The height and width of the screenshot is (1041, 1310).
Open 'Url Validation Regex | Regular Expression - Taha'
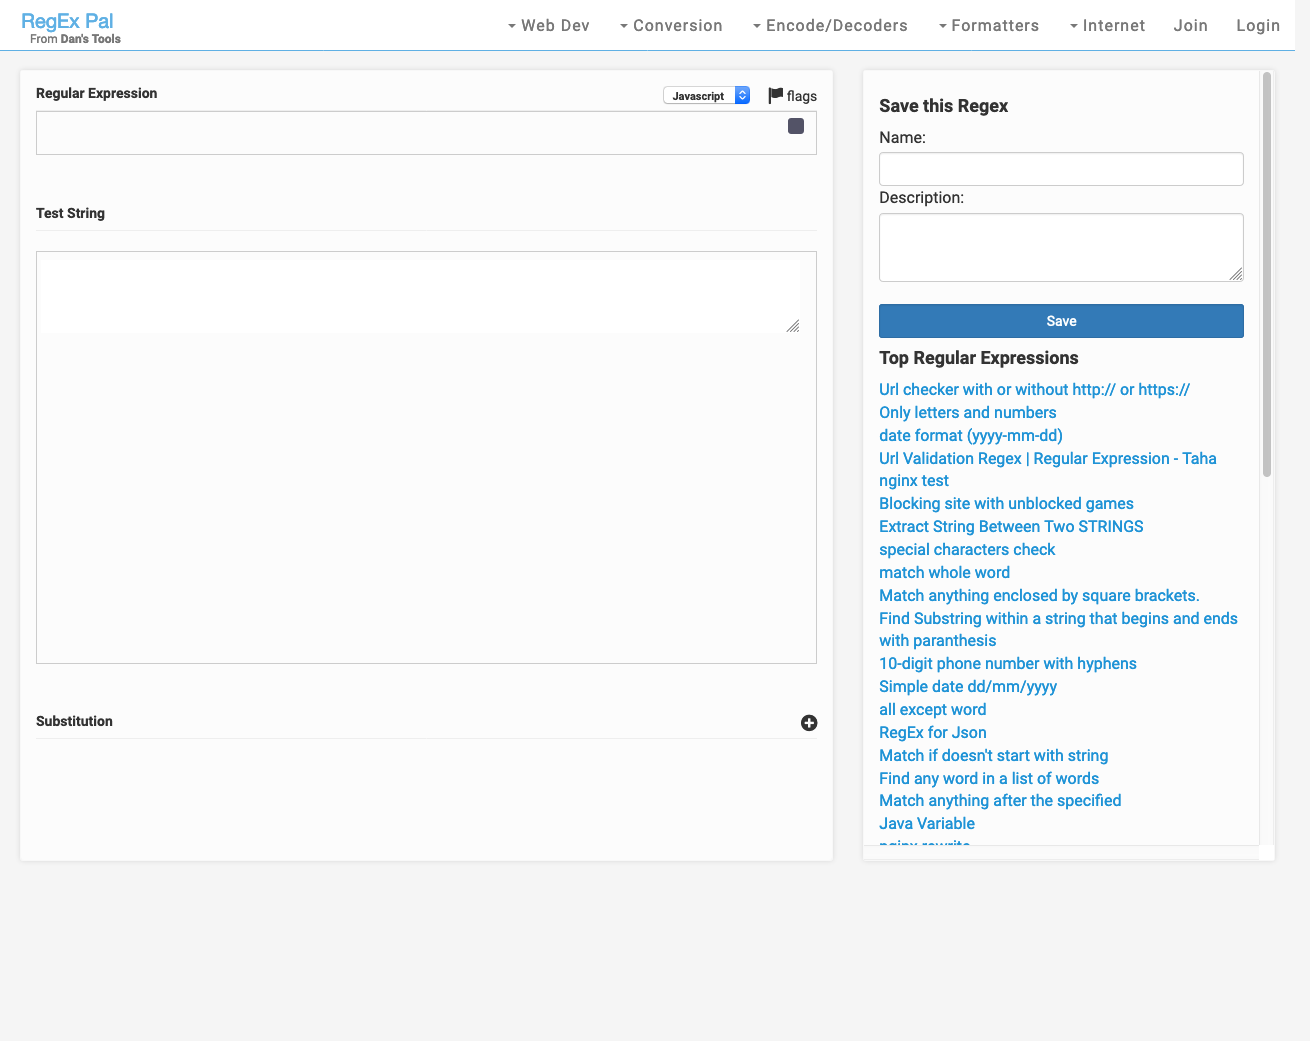(x=1047, y=459)
